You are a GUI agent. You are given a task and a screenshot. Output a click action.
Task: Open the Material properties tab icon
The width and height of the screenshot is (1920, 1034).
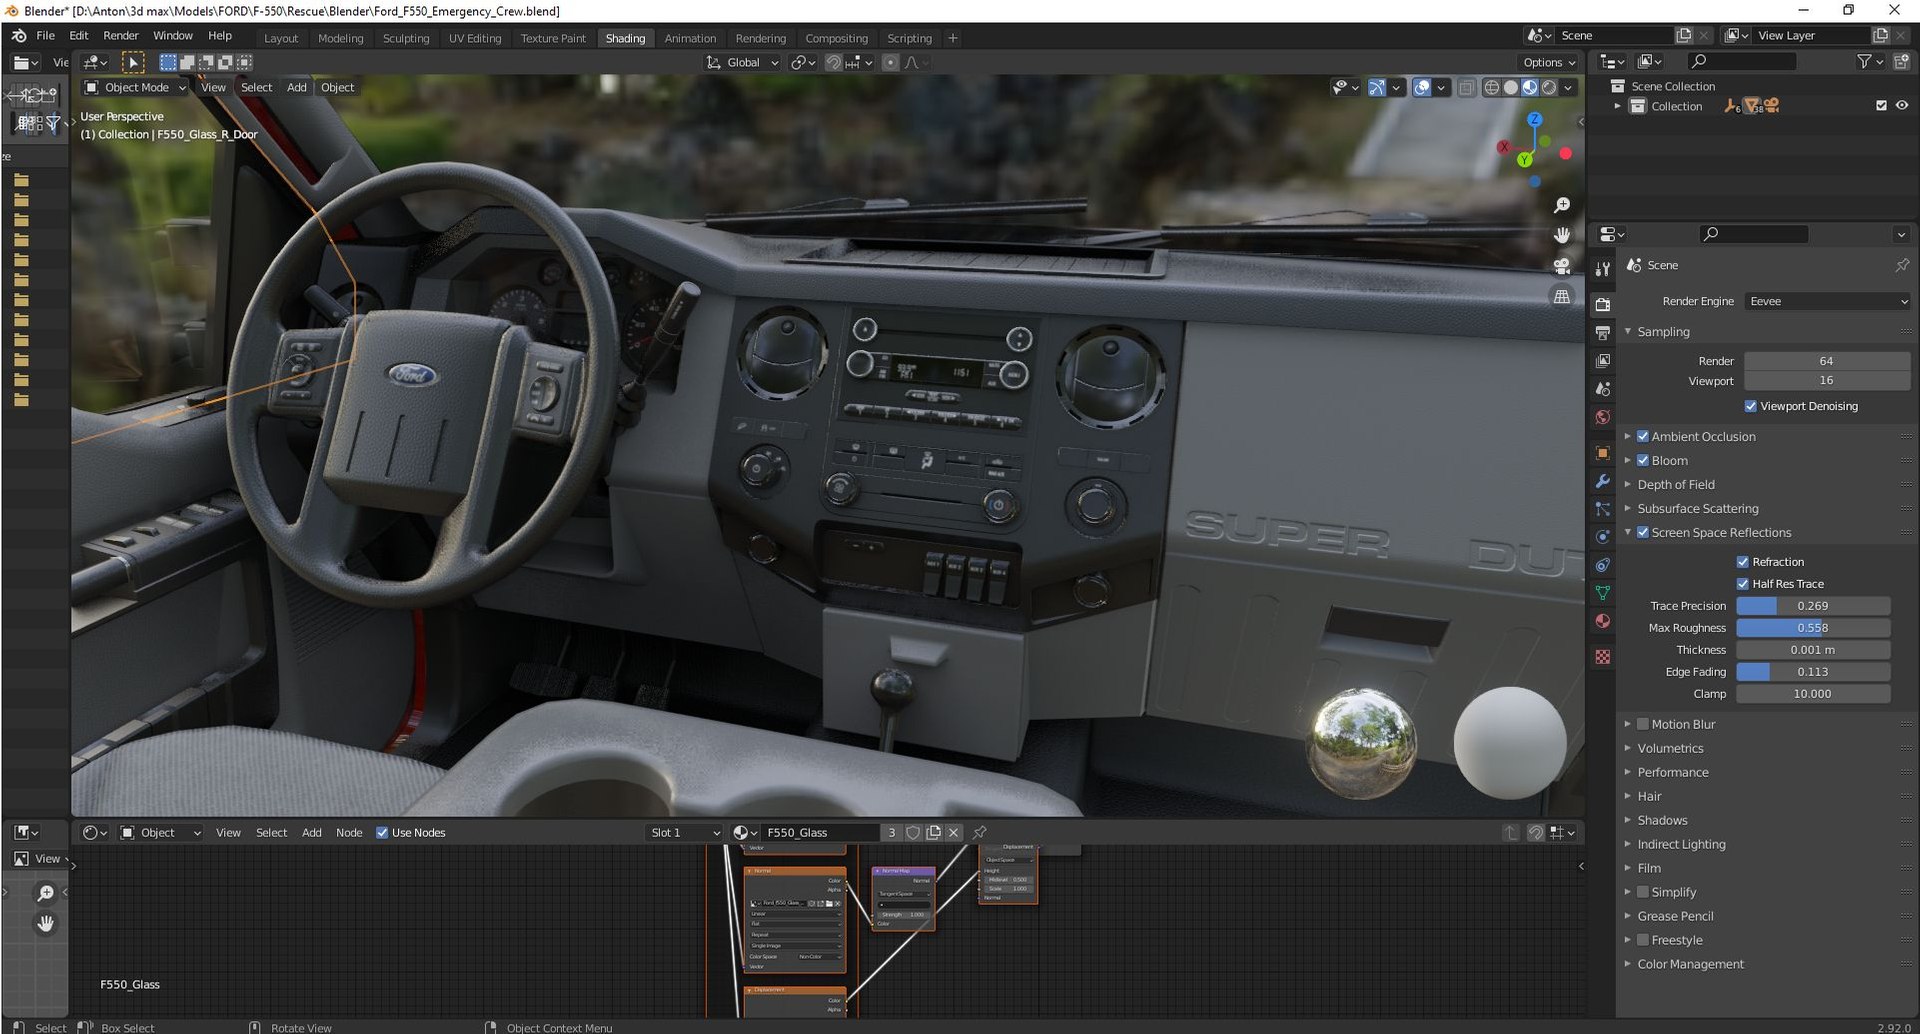[x=1603, y=621]
